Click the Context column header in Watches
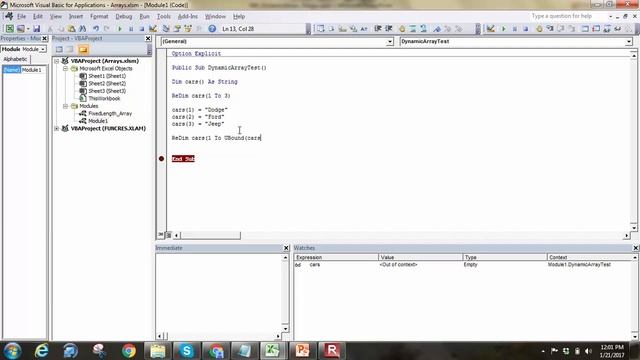The width and height of the screenshot is (640, 360). (x=590, y=257)
